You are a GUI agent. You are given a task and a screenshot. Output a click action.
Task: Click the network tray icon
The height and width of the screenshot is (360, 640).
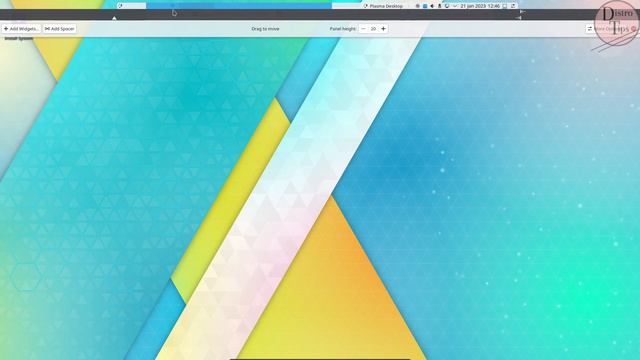[447, 6]
